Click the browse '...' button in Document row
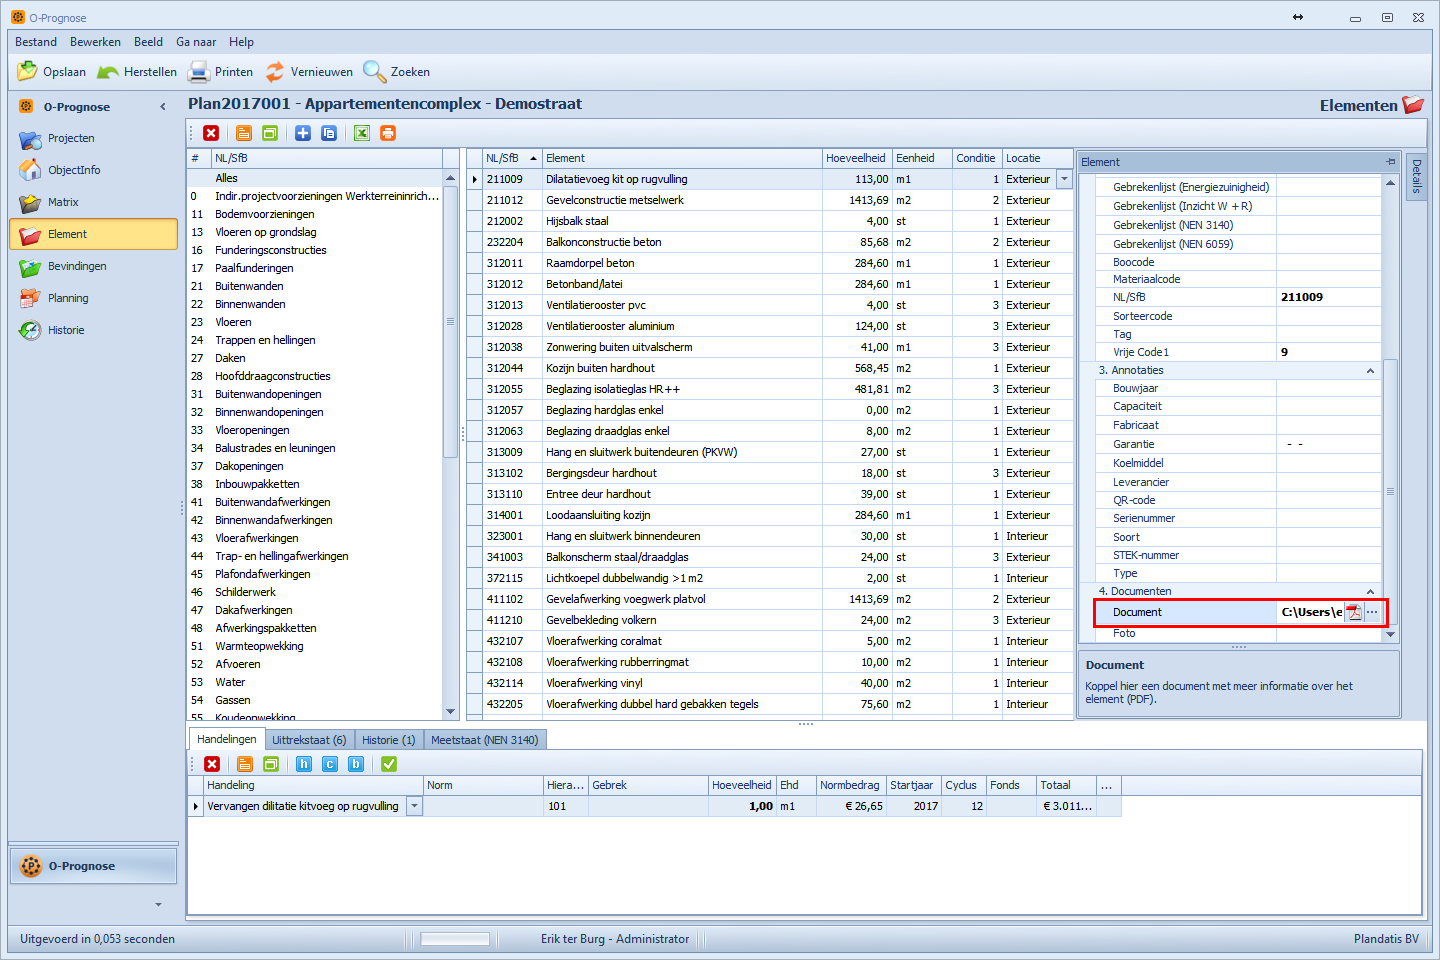The image size is (1440, 960). point(1372,612)
